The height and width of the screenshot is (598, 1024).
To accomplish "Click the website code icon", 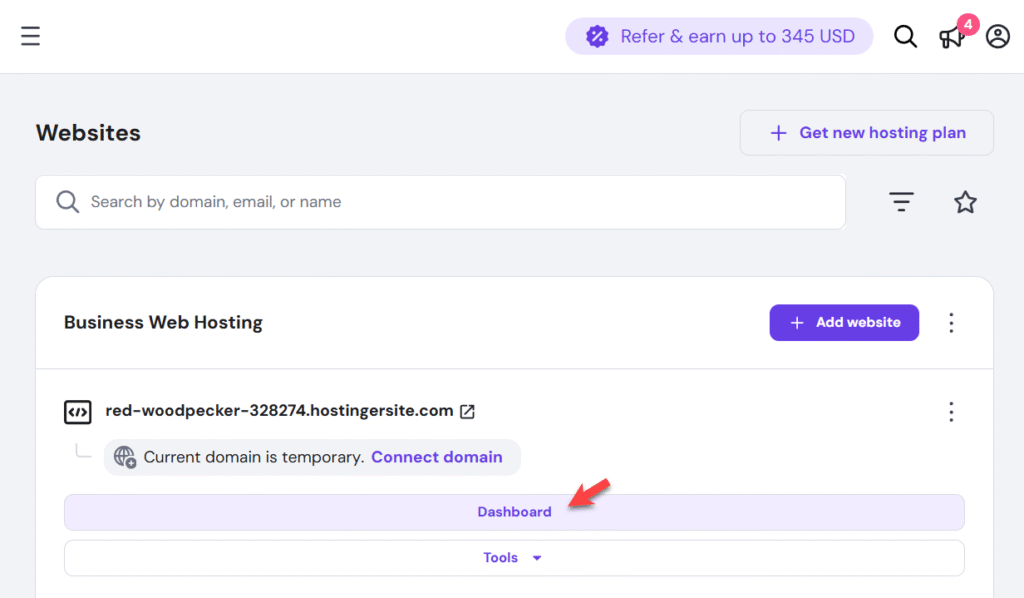I will tap(77, 411).
